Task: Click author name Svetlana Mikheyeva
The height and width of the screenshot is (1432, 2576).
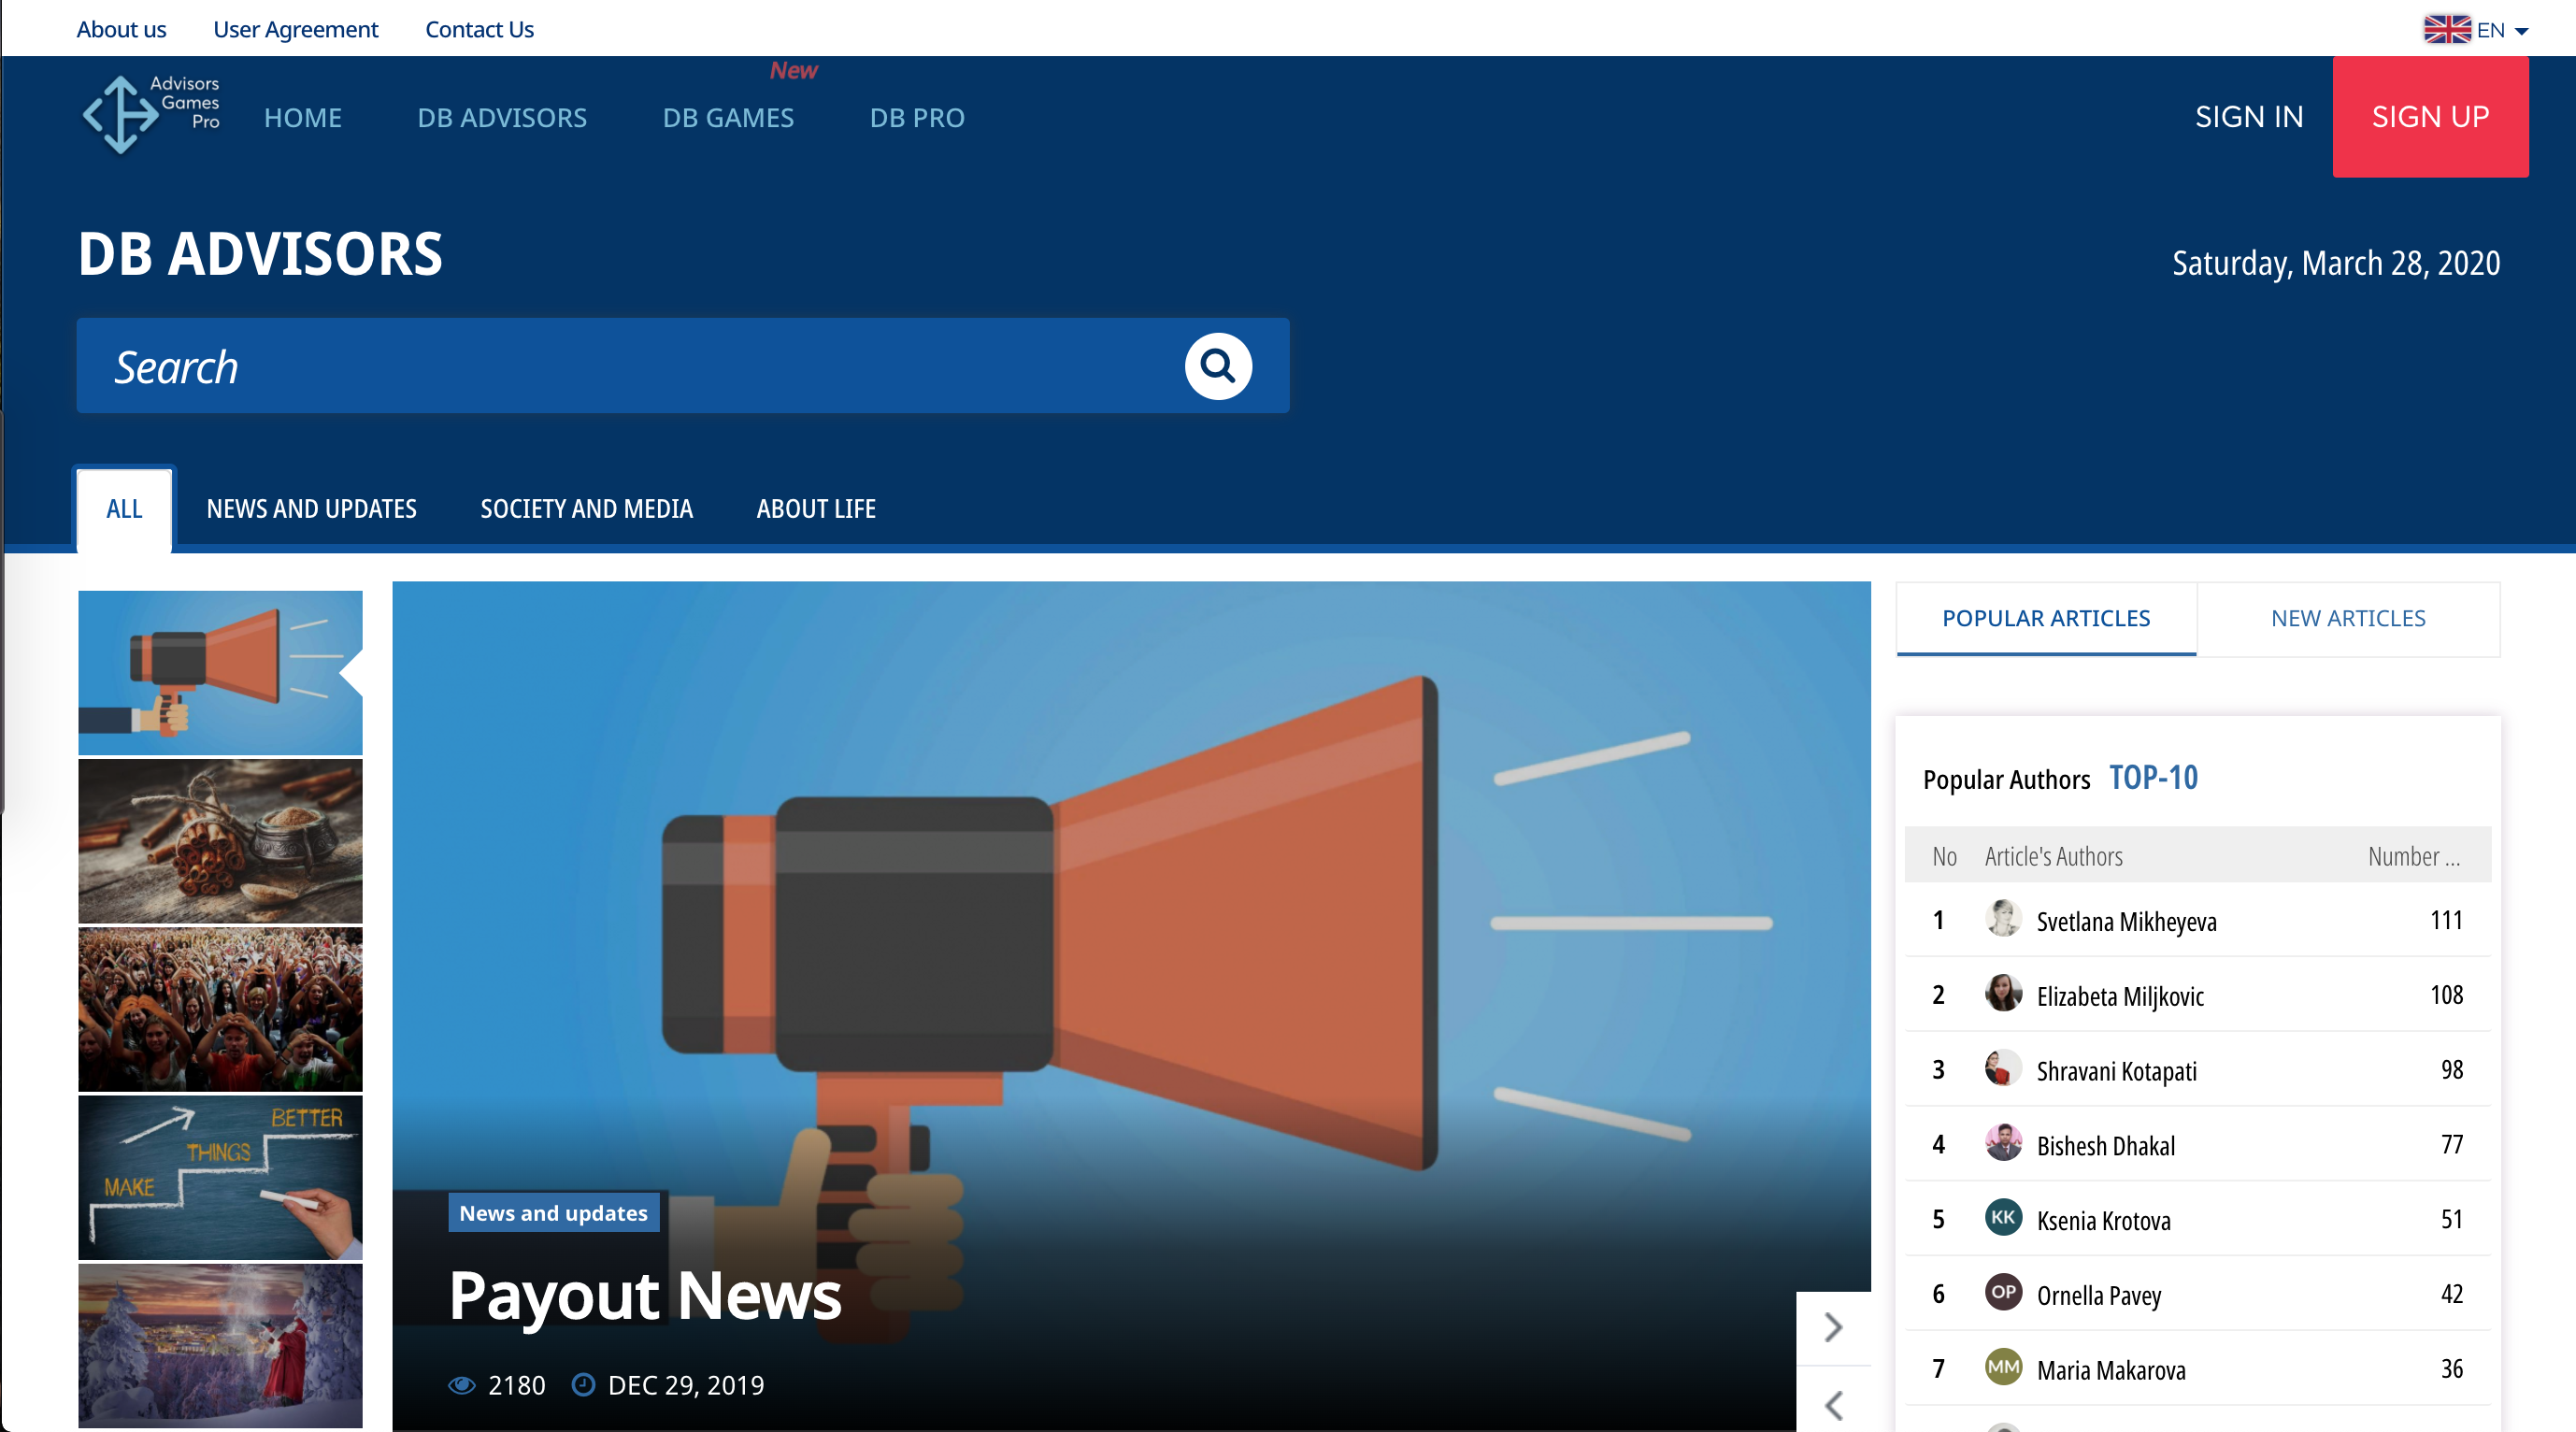Action: [x=2126, y=921]
